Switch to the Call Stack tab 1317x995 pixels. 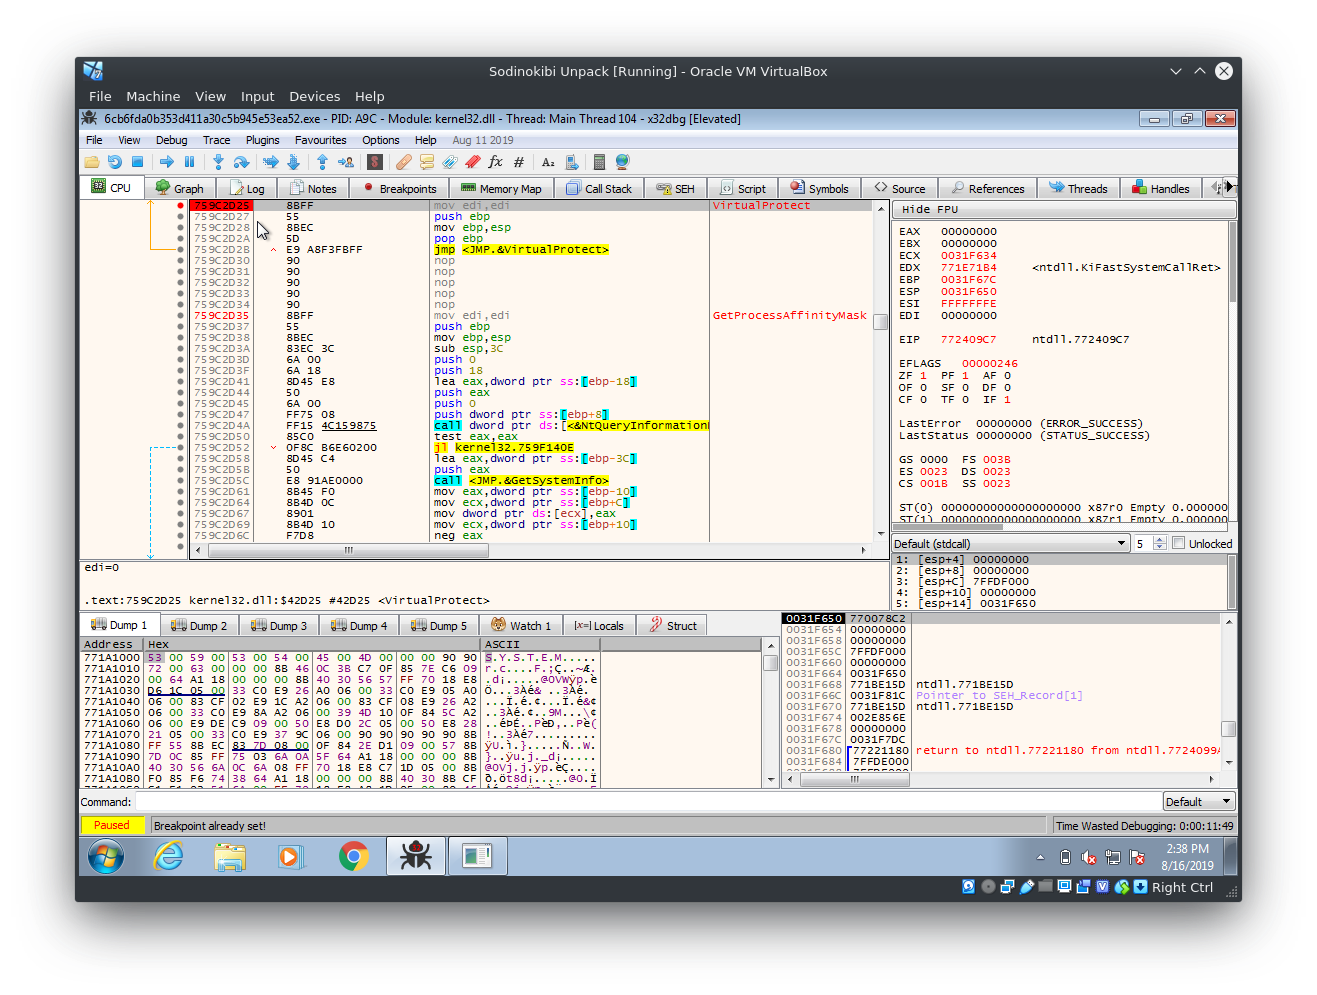tap(599, 188)
